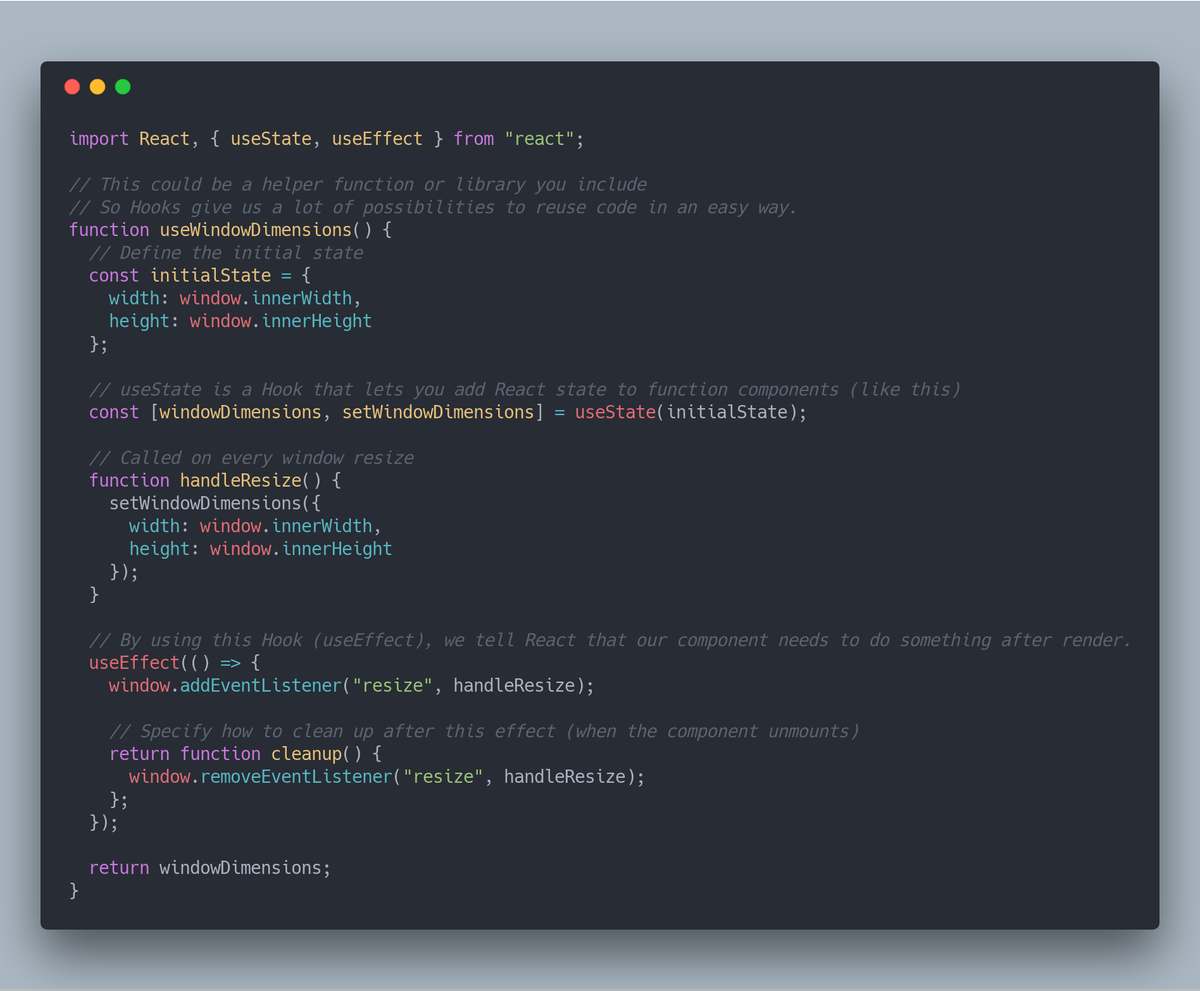This screenshot has height=991, width=1200.
Task: Click the green maximize dot
Action: click(x=123, y=87)
